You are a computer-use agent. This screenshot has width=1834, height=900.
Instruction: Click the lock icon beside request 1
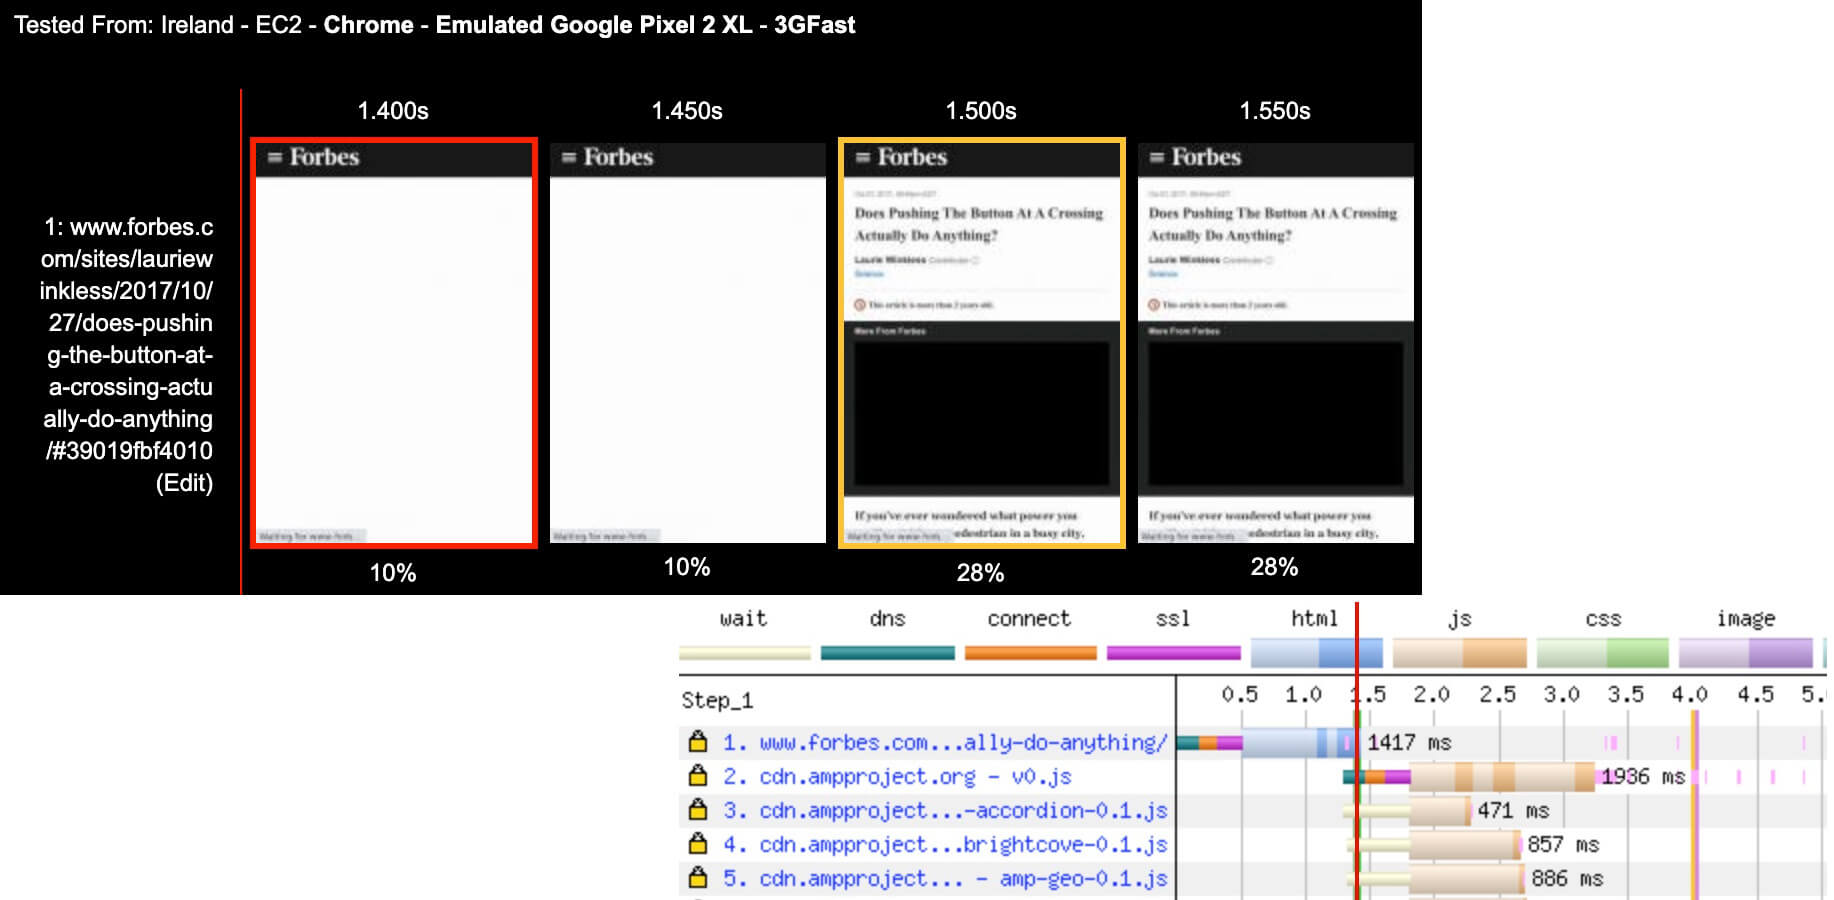point(698,742)
